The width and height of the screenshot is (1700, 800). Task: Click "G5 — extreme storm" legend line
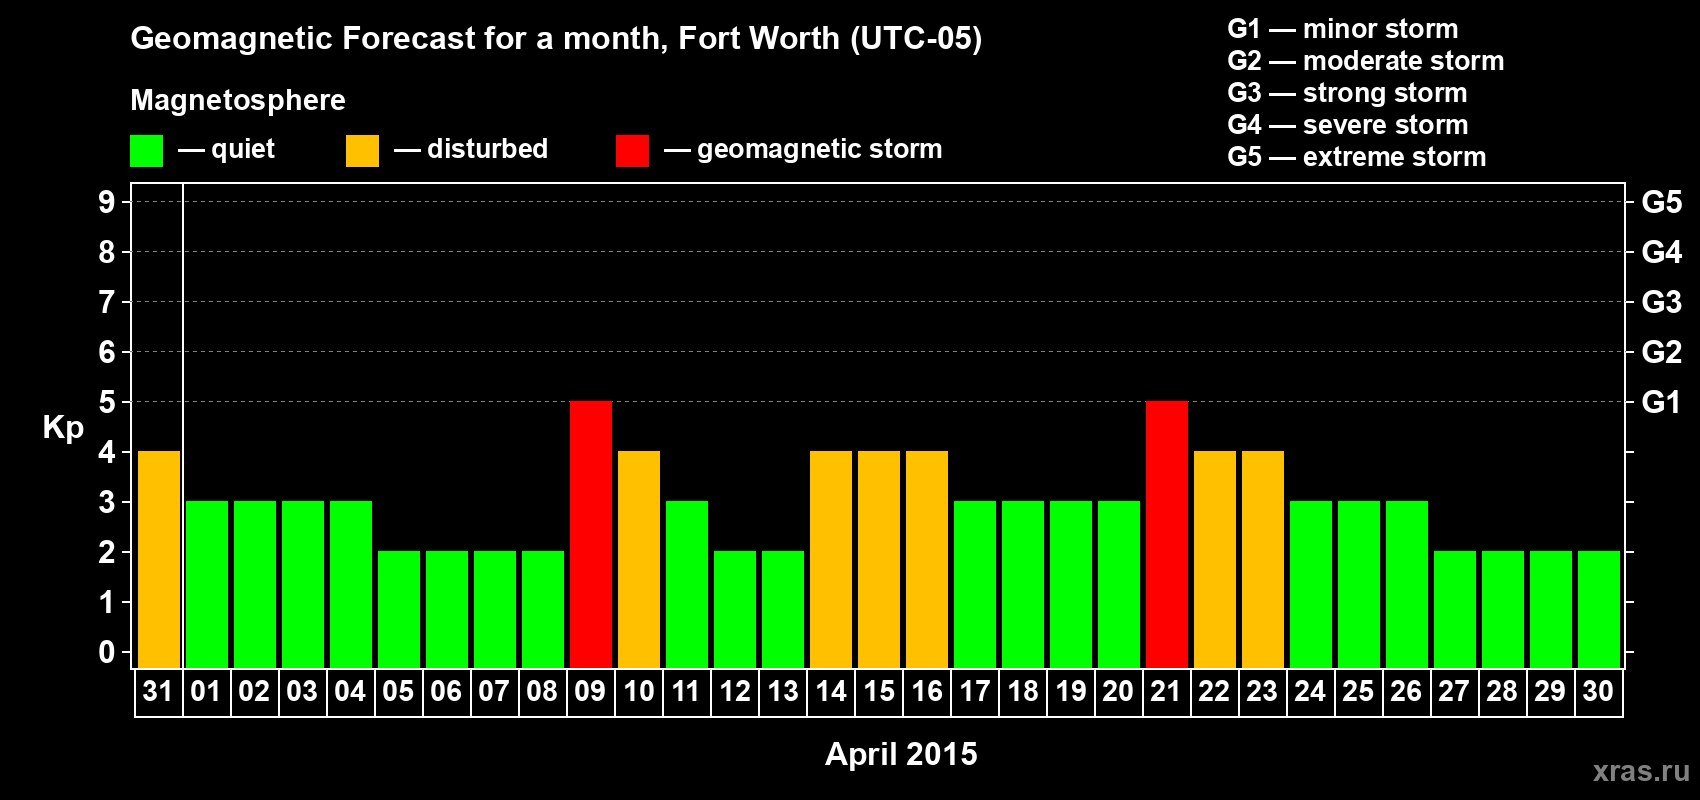click(1357, 157)
